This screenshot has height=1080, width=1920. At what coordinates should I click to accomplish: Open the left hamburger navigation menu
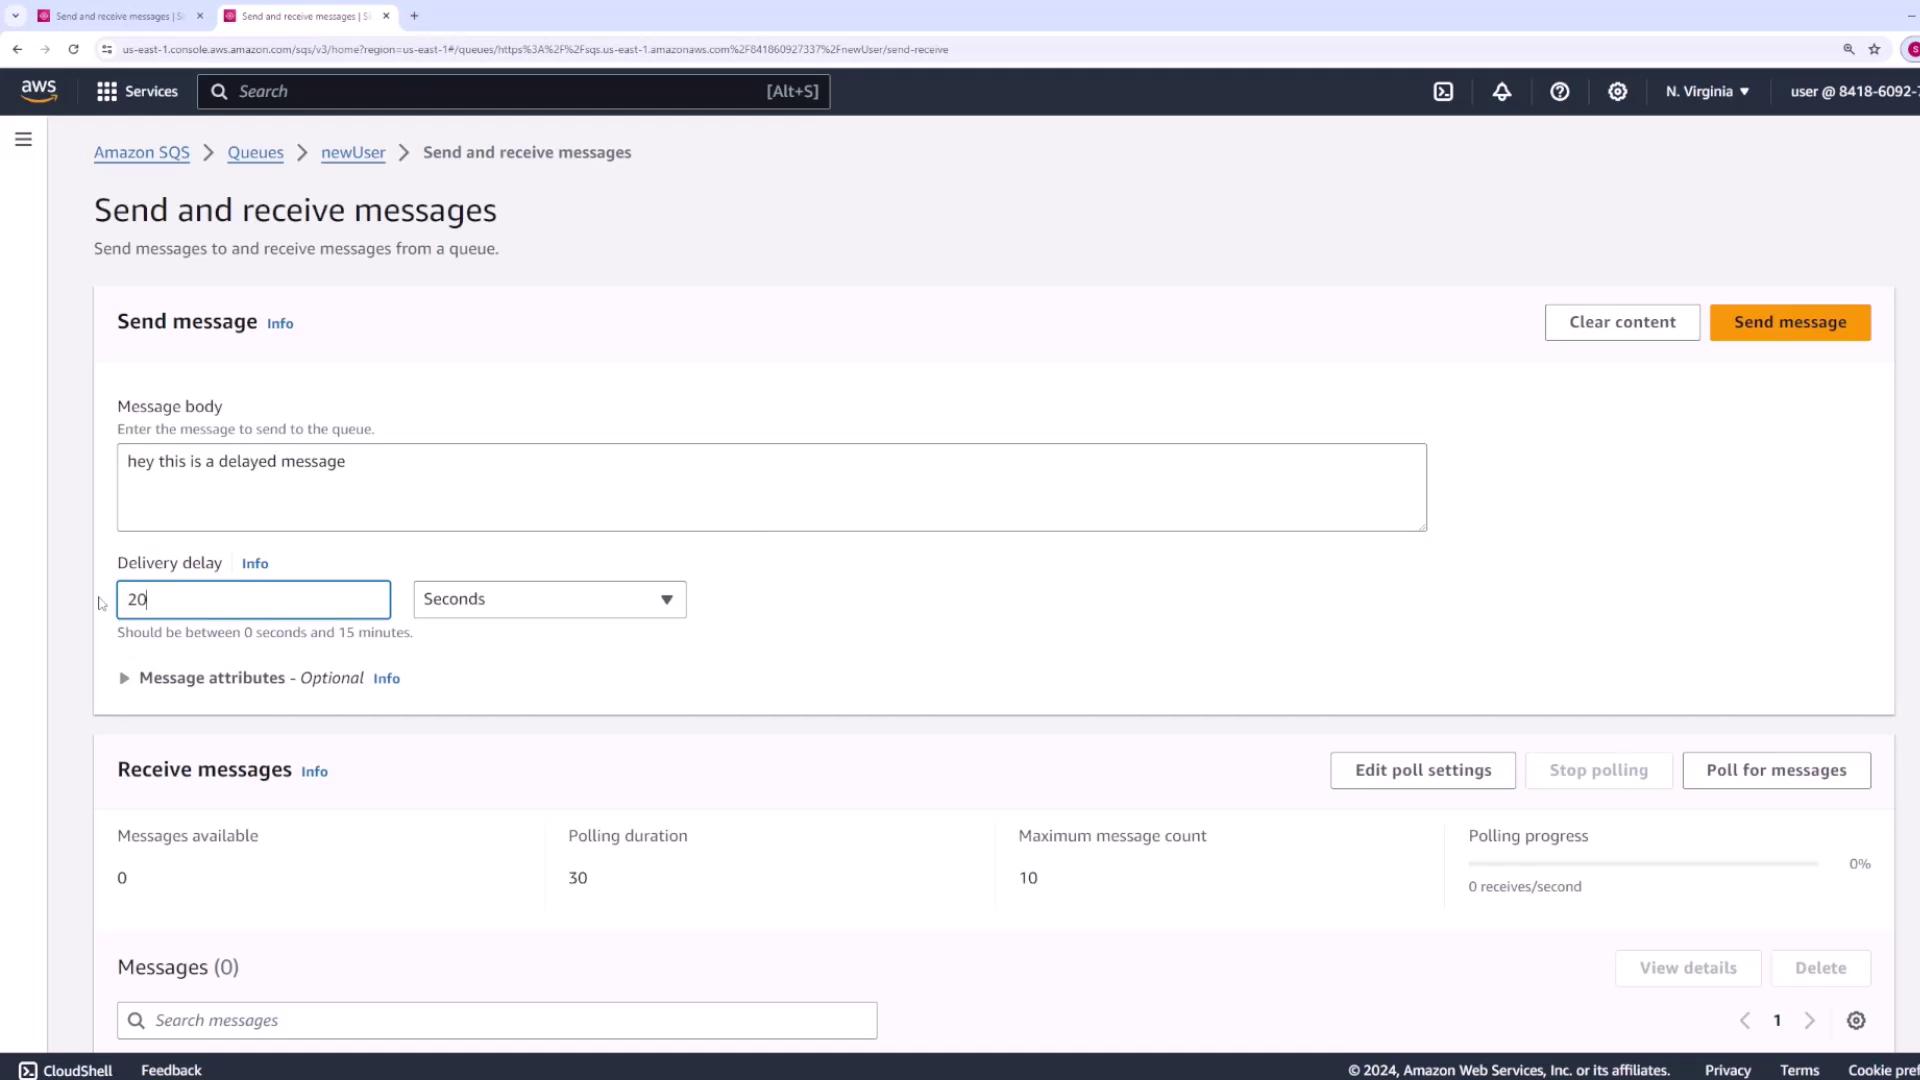tap(23, 139)
